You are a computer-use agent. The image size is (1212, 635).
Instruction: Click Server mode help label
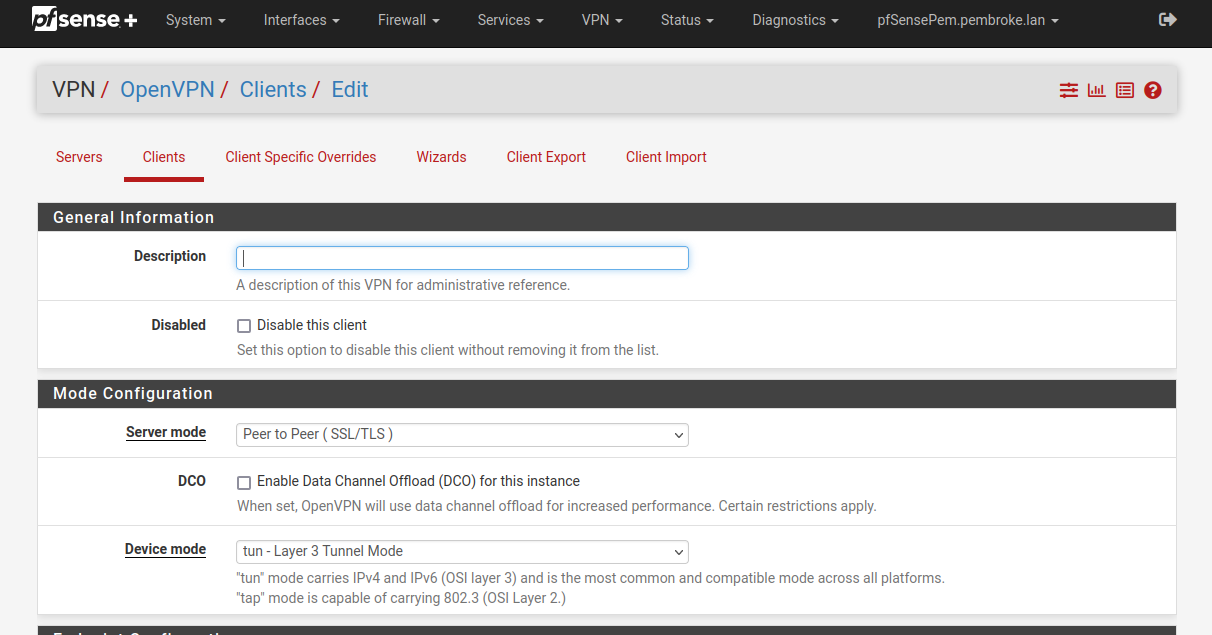click(x=166, y=433)
